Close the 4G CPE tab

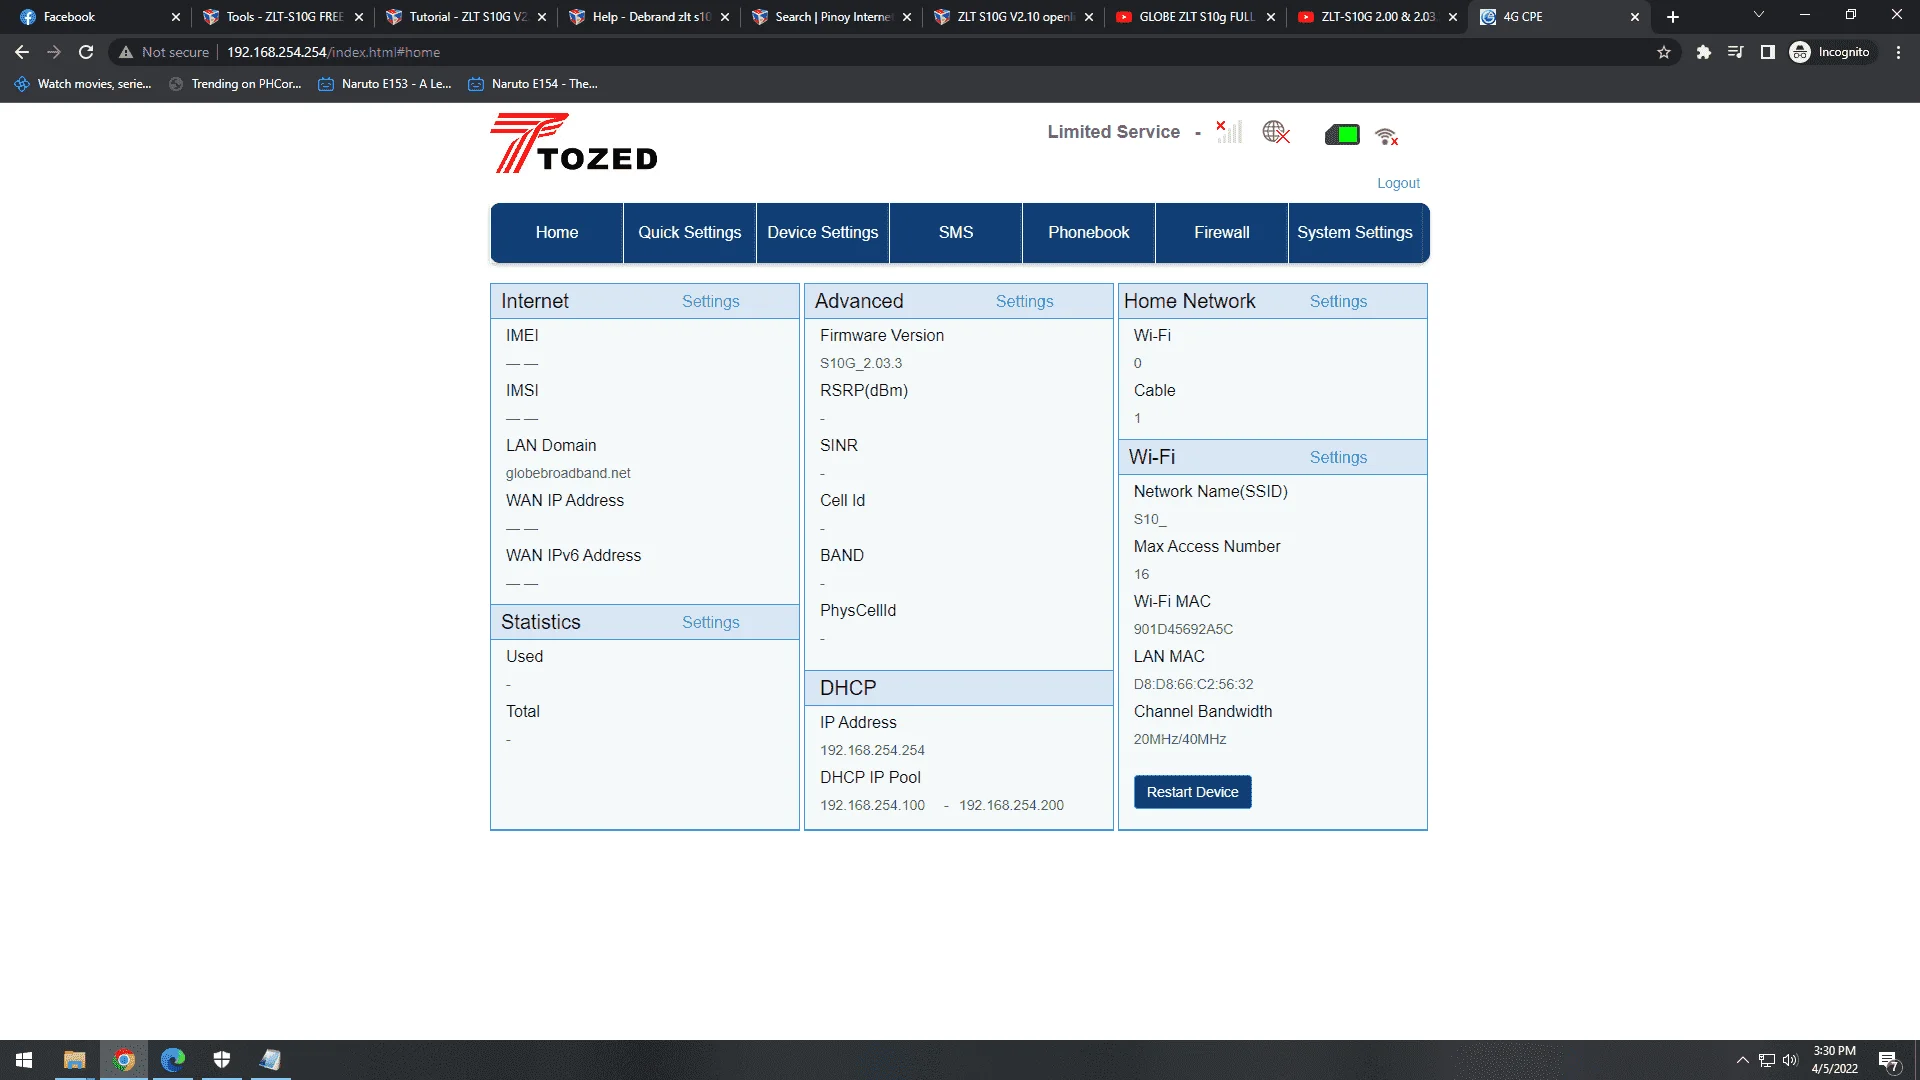tap(1635, 17)
